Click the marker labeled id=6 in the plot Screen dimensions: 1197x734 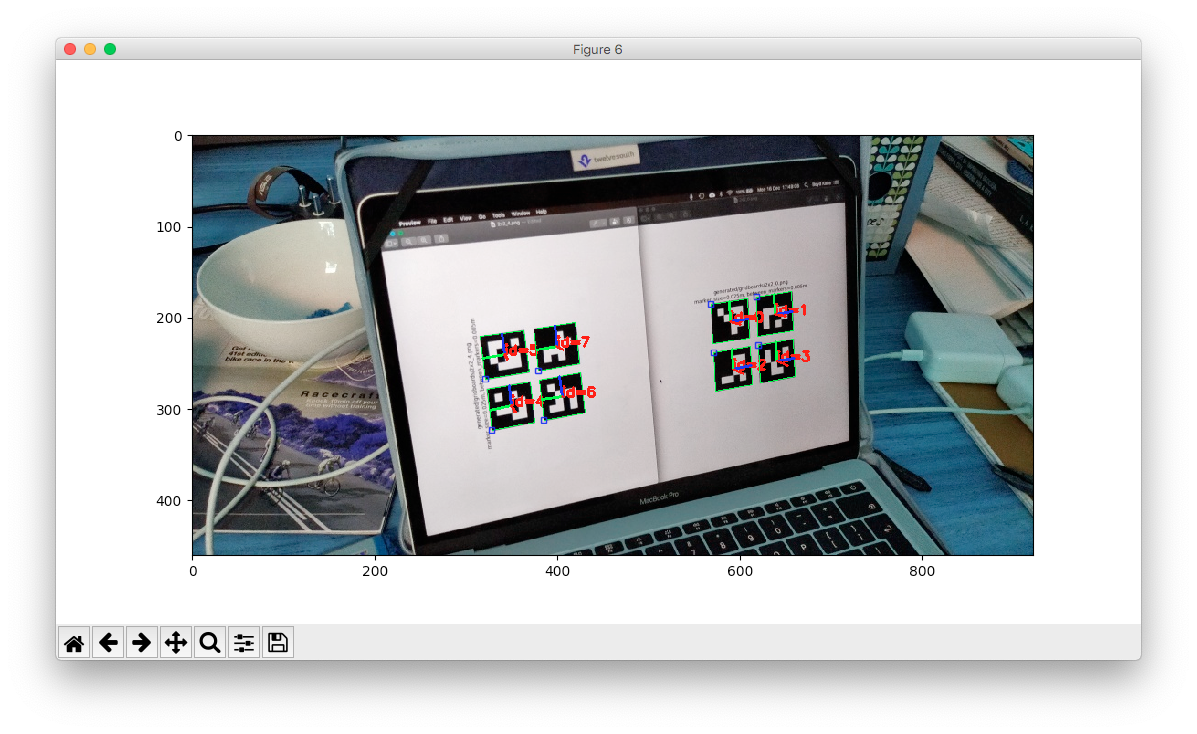click(x=562, y=396)
